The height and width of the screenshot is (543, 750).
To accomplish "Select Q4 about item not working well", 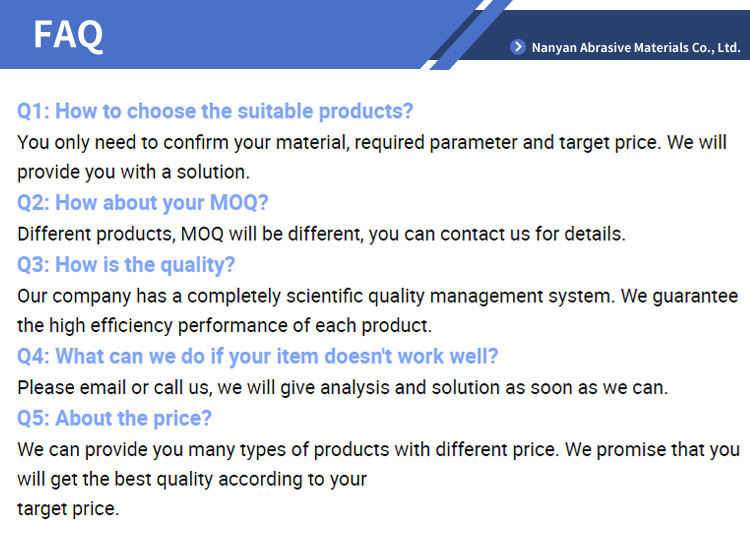I will click(x=257, y=356).
